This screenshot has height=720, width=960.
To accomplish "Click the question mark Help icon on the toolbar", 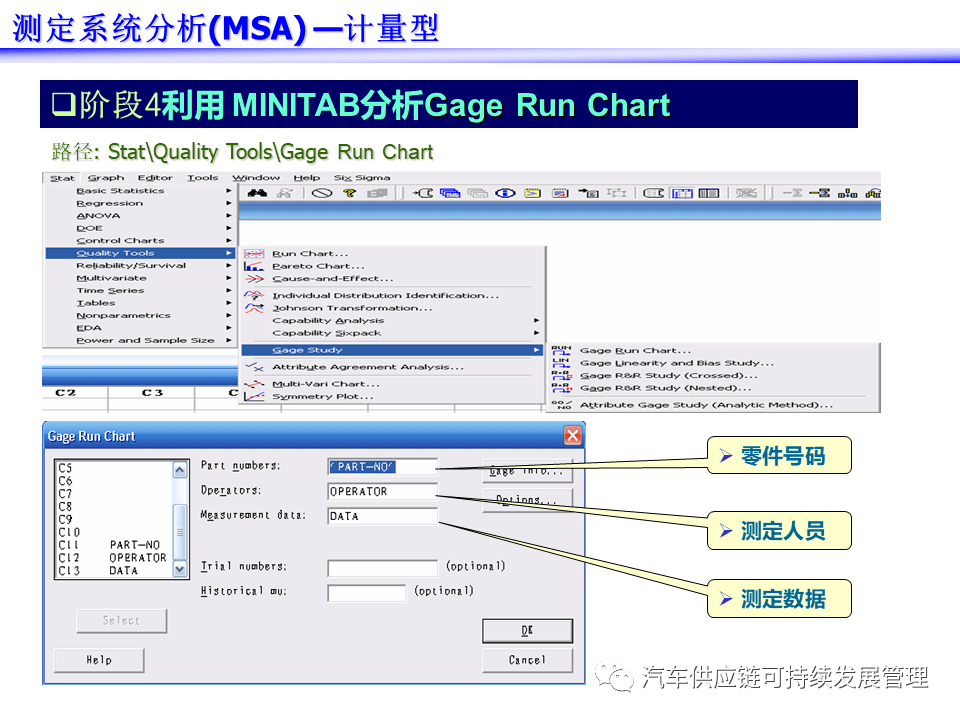I will click(x=347, y=194).
